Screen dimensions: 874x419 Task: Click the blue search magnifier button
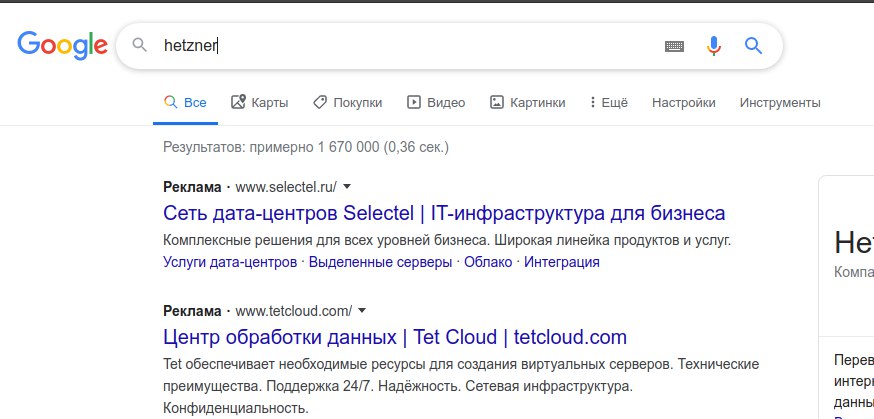pyautogui.click(x=753, y=46)
